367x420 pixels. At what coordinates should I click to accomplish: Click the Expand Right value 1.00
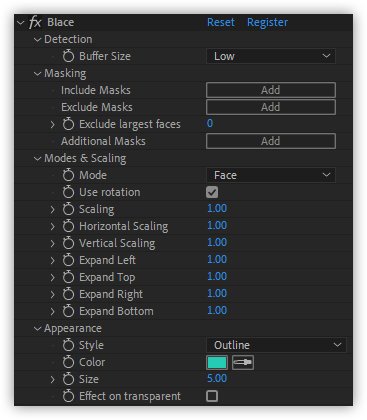[x=217, y=293]
